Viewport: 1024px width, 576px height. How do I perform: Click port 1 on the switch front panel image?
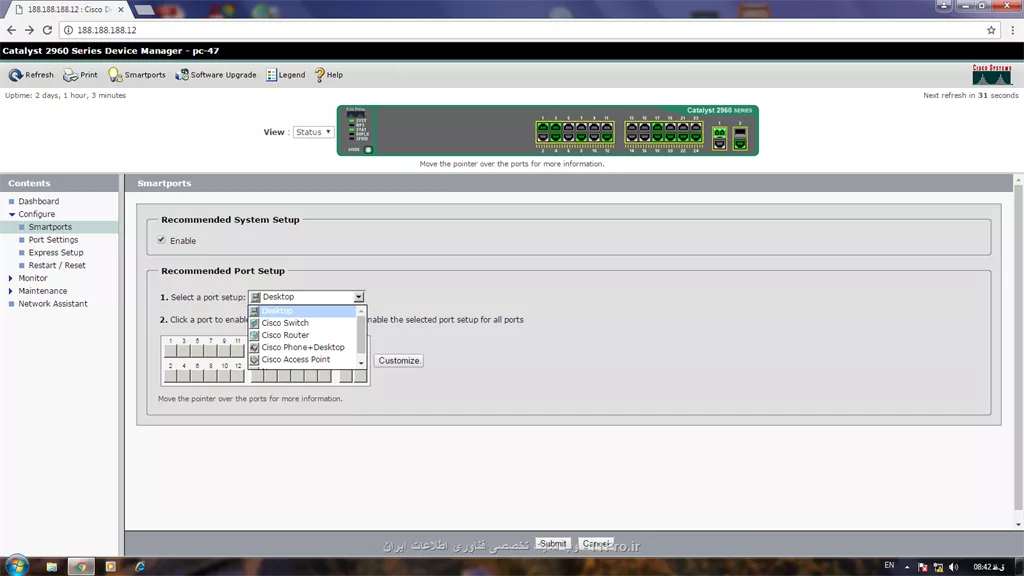[543, 127]
